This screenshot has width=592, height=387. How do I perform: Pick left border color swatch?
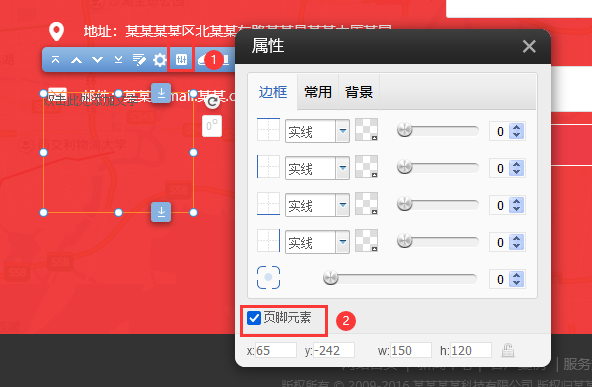[x=366, y=167]
